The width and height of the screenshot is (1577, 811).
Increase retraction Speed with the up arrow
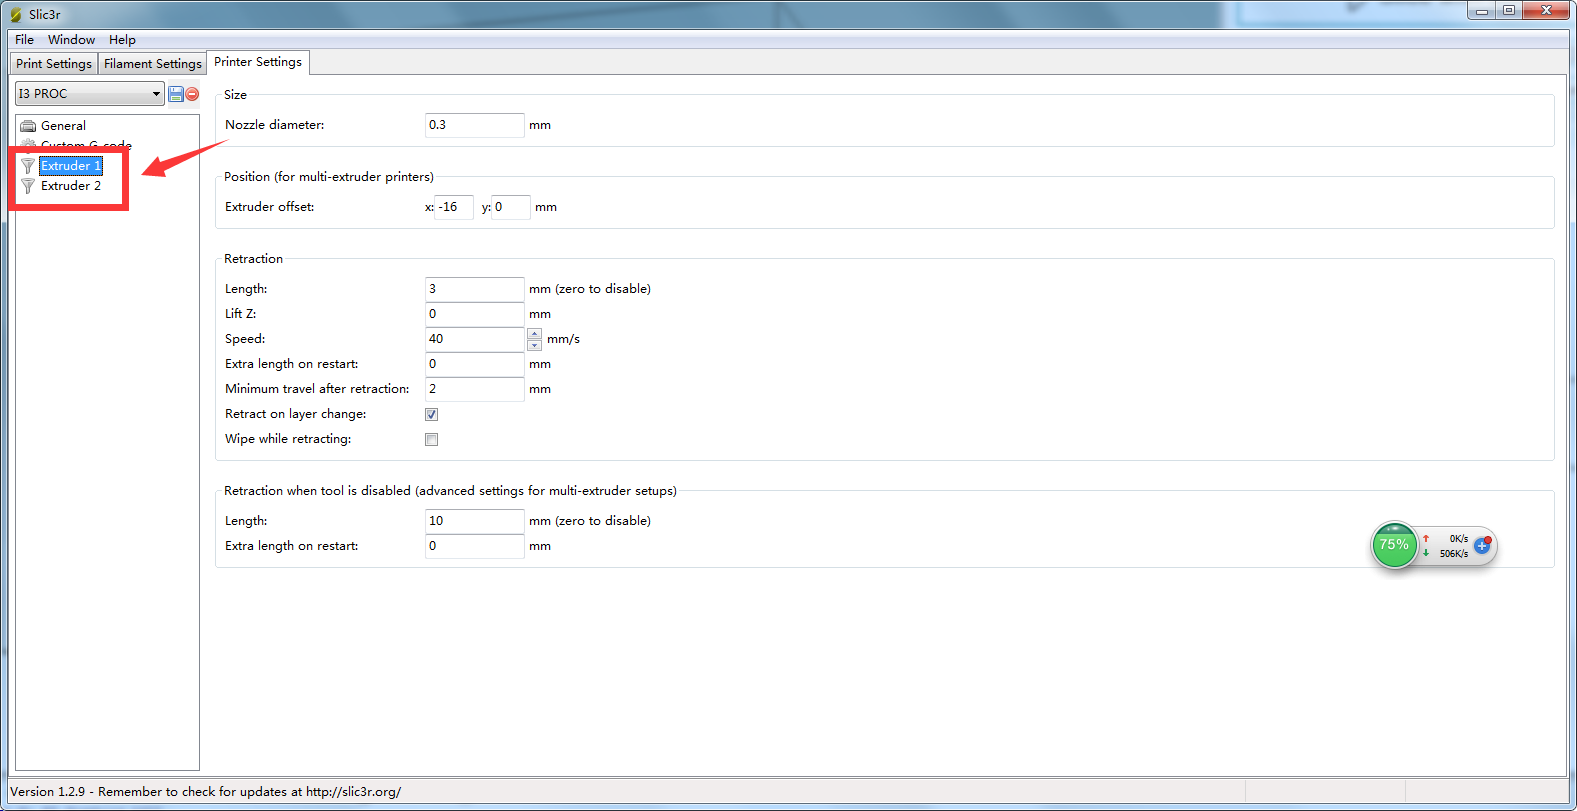535,333
